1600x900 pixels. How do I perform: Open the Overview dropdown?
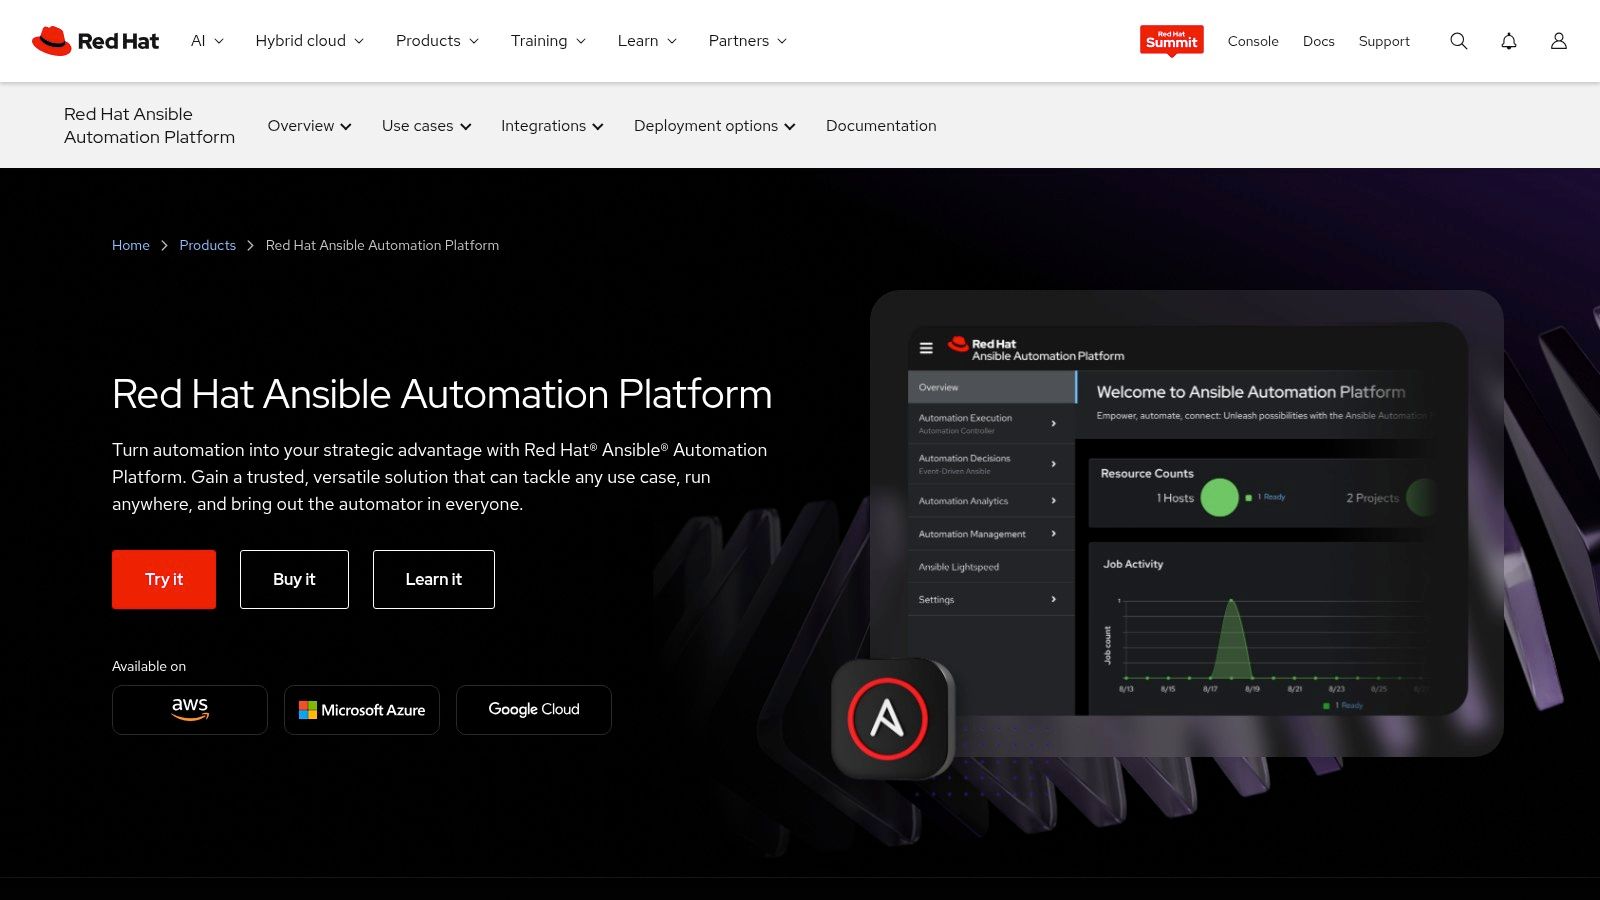point(309,126)
